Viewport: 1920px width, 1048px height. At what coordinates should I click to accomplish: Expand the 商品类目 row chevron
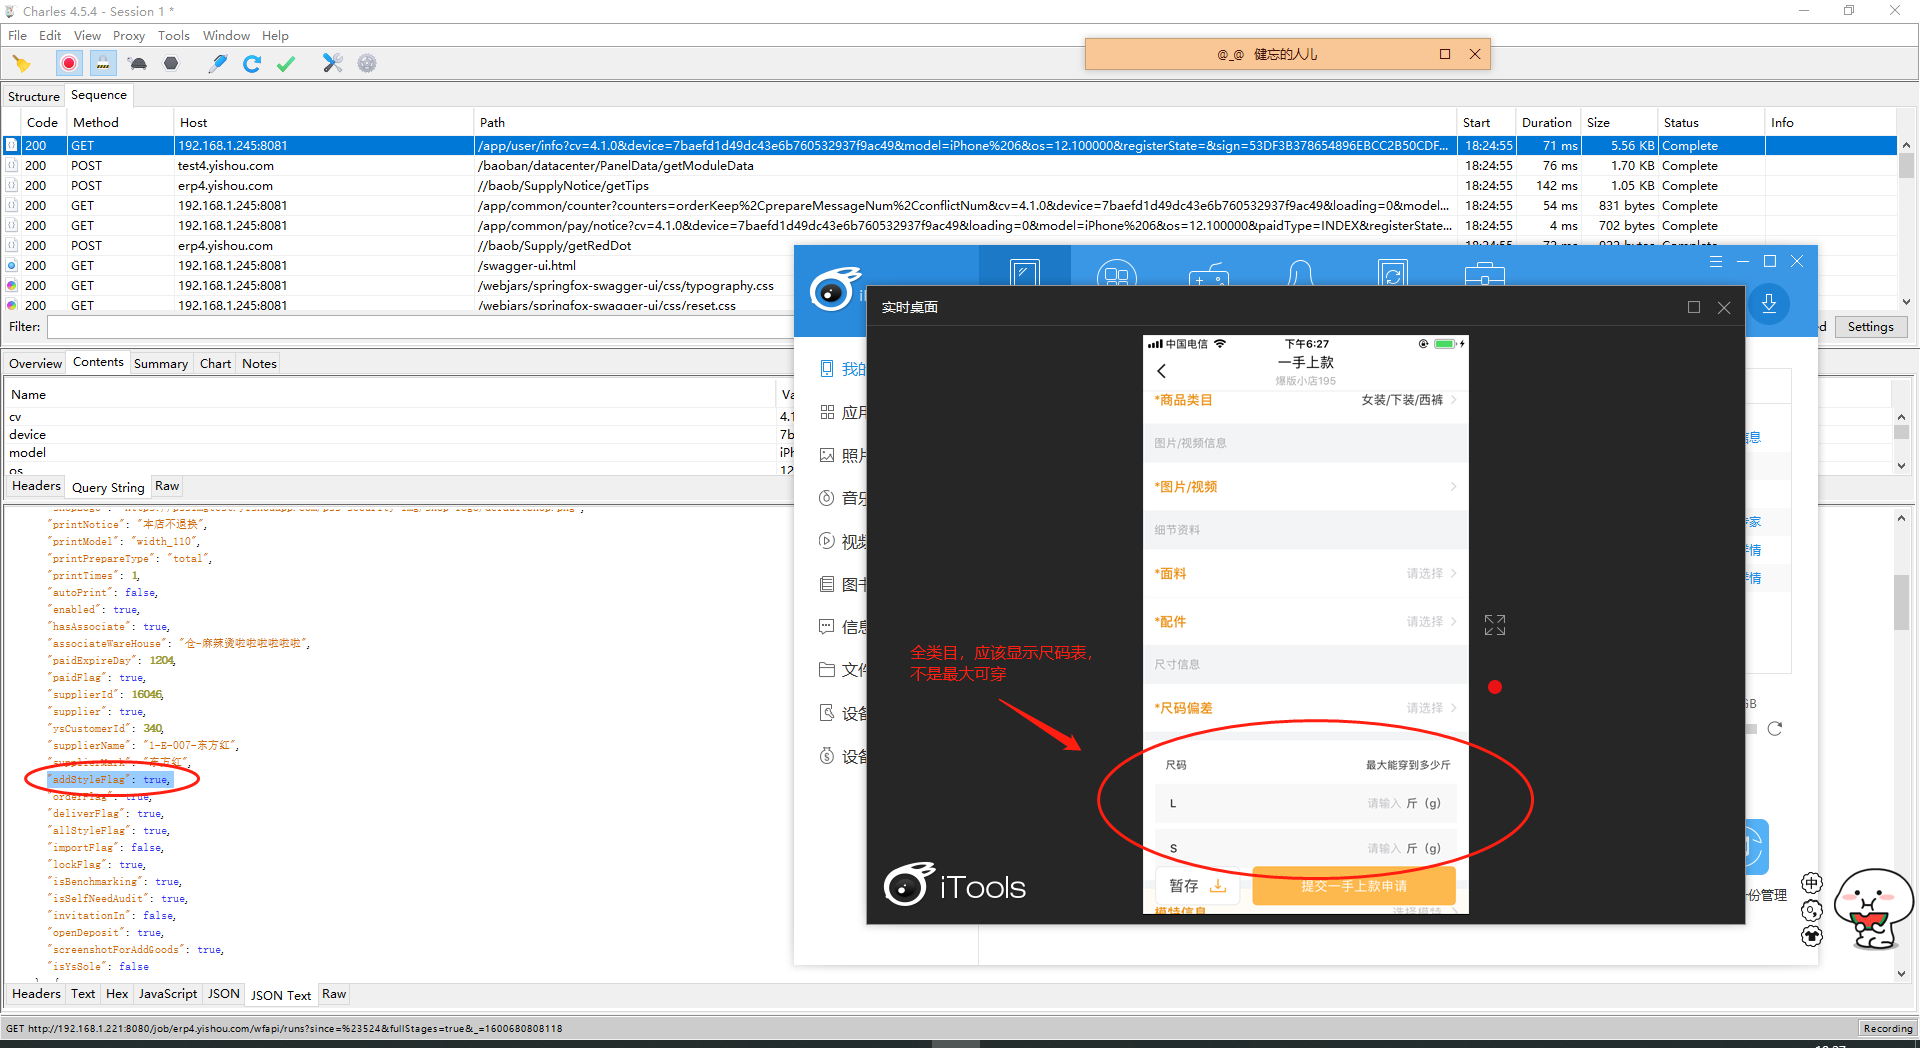(x=1453, y=400)
